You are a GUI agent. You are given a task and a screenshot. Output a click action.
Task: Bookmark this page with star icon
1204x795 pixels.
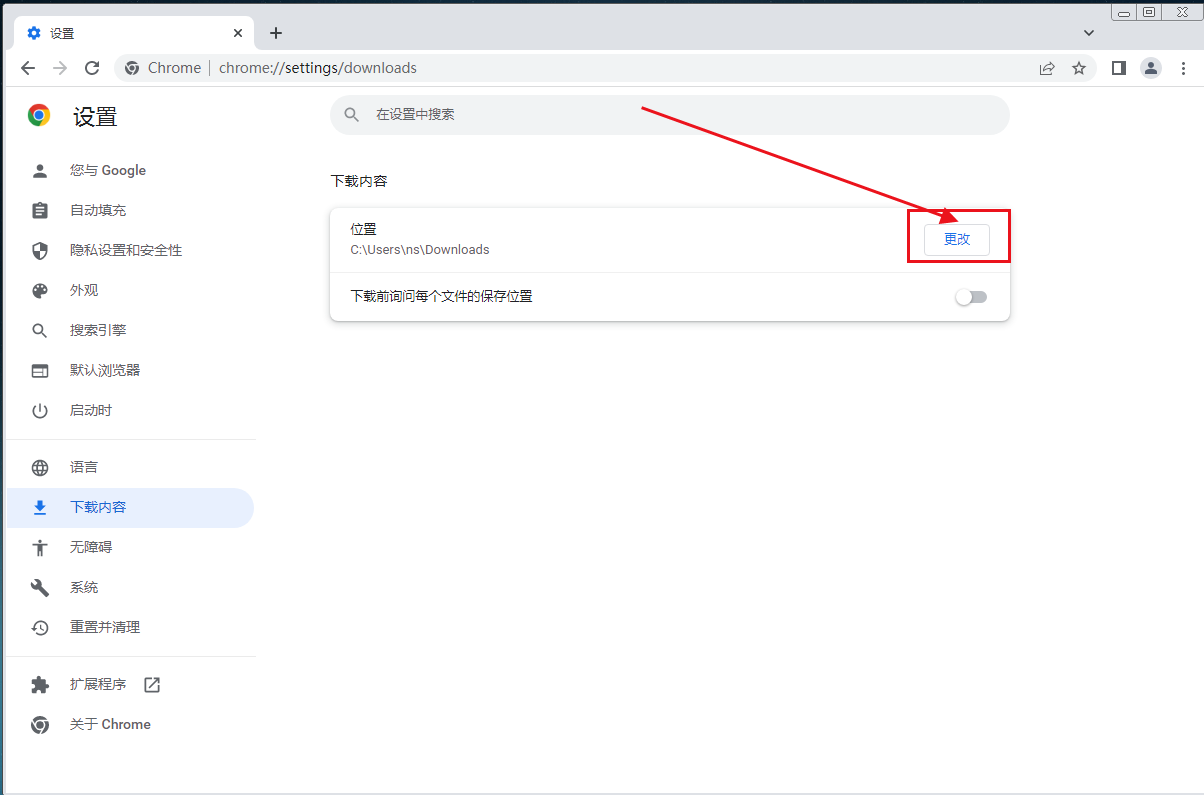1079,68
